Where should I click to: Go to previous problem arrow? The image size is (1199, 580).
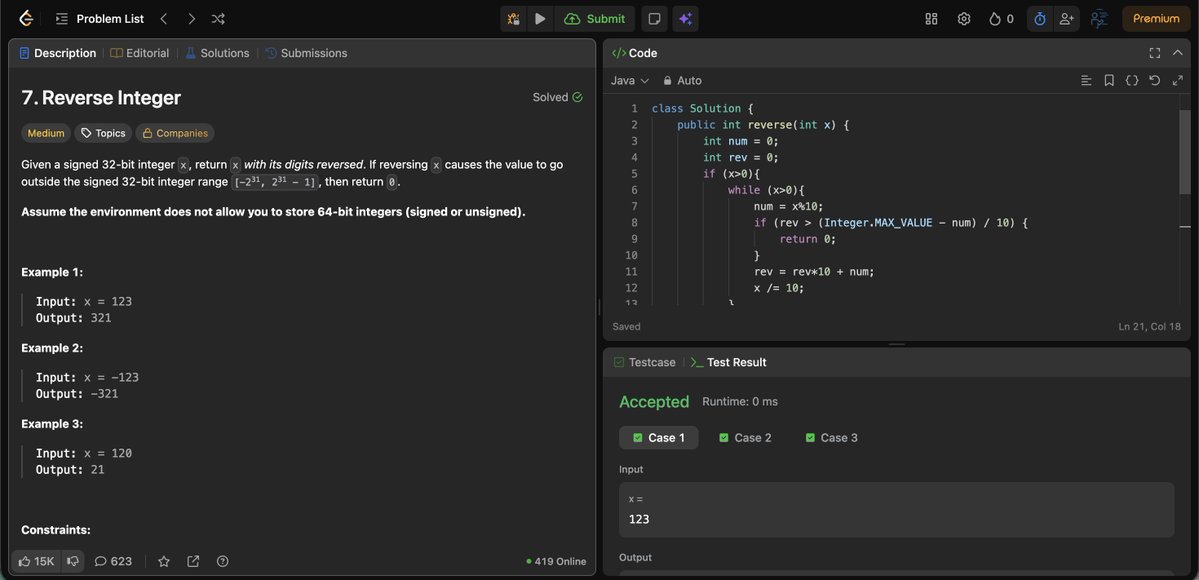(164, 18)
